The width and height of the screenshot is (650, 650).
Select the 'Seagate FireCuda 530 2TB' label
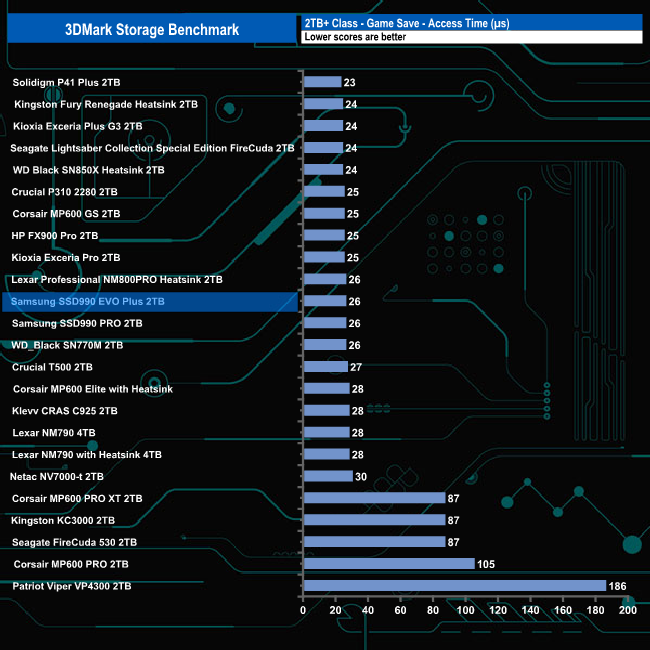(x=74, y=542)
